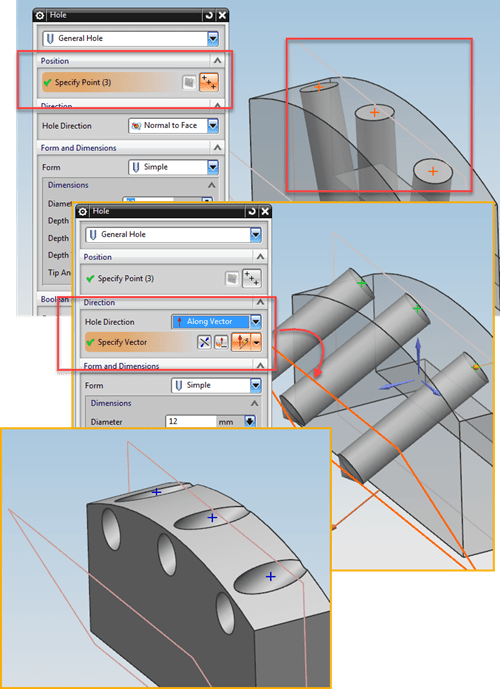This screenshot has height=689, width=500.
Task: Collapse Position section in front Hole dialog
Action: click(x=260, y=257)
